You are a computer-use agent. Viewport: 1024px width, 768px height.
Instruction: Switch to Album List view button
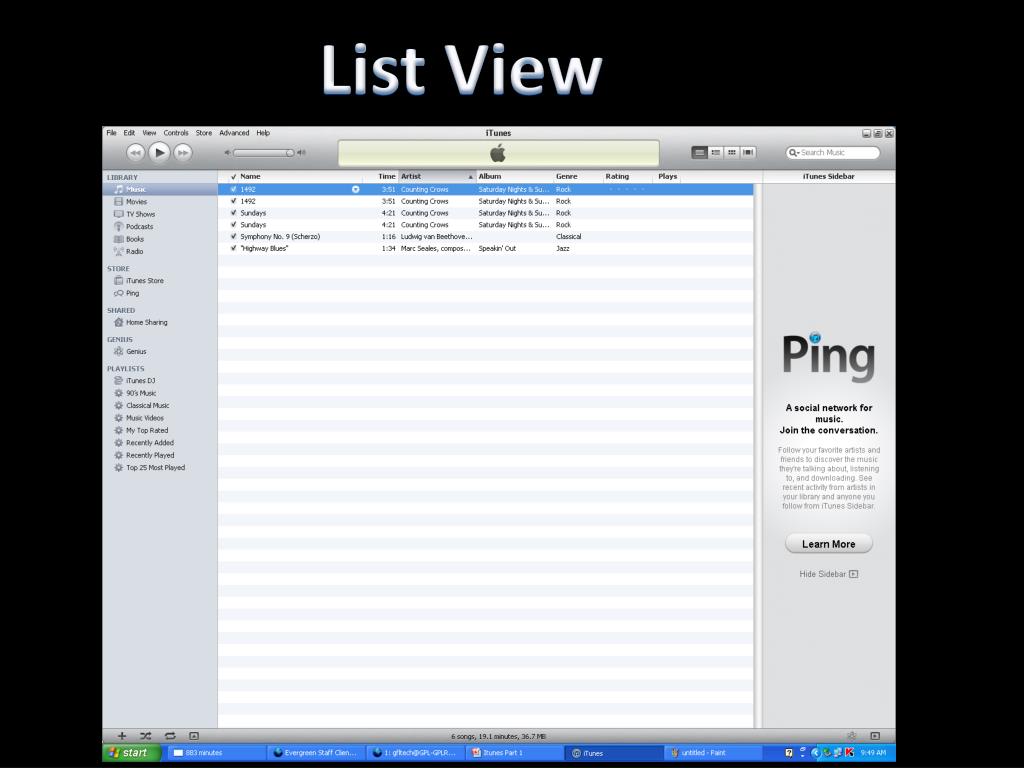coord(716,152)
